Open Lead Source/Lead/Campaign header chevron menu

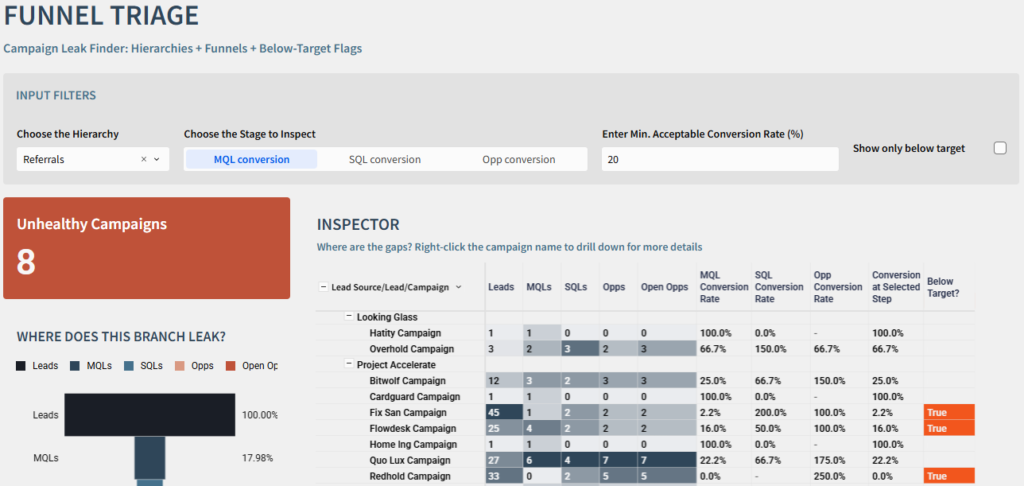(x=458, y=287)
